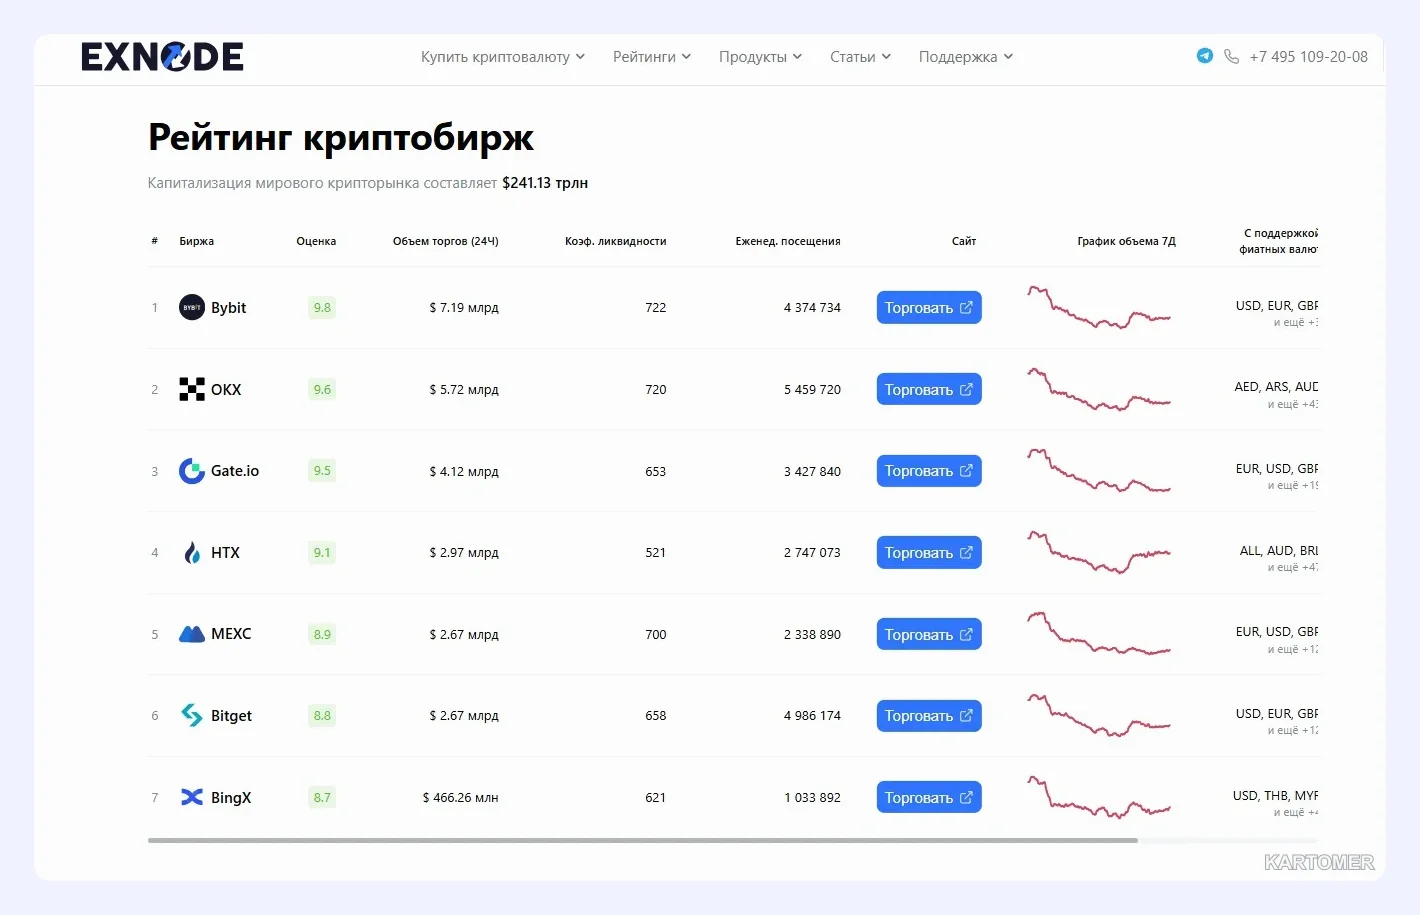Sort by Еженед. посещения header
This screenshot has height=915, width=1420.
coord(788,241)
